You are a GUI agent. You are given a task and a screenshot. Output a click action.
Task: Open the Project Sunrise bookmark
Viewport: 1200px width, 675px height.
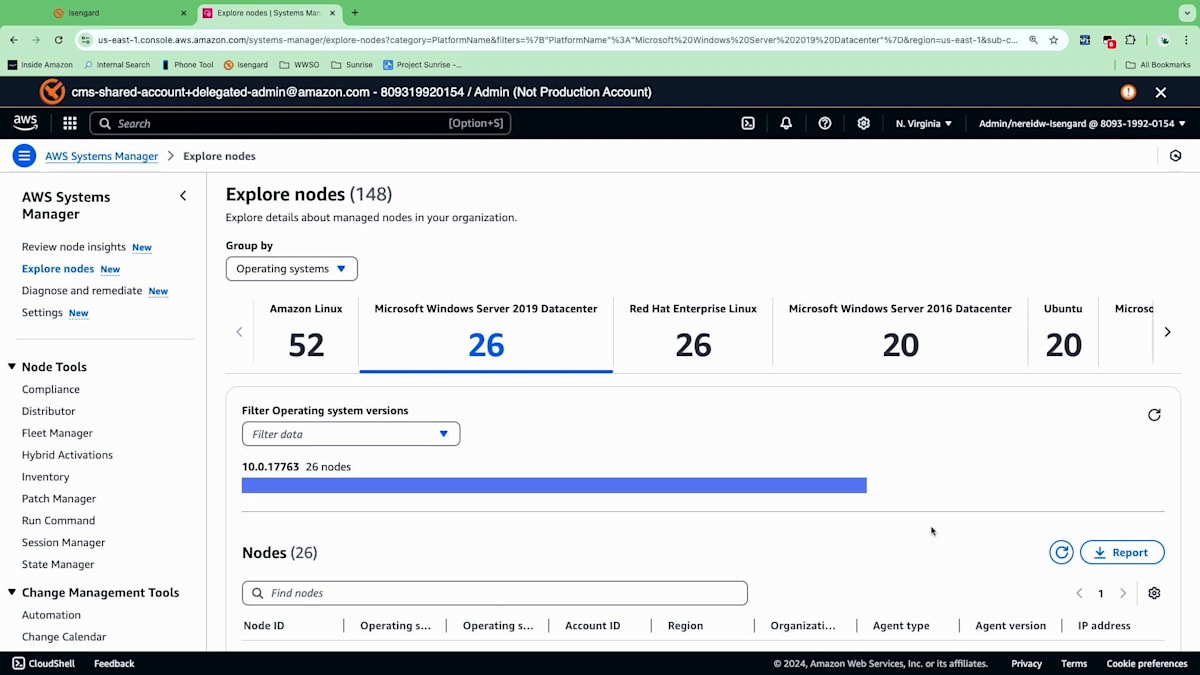point(422,65)
